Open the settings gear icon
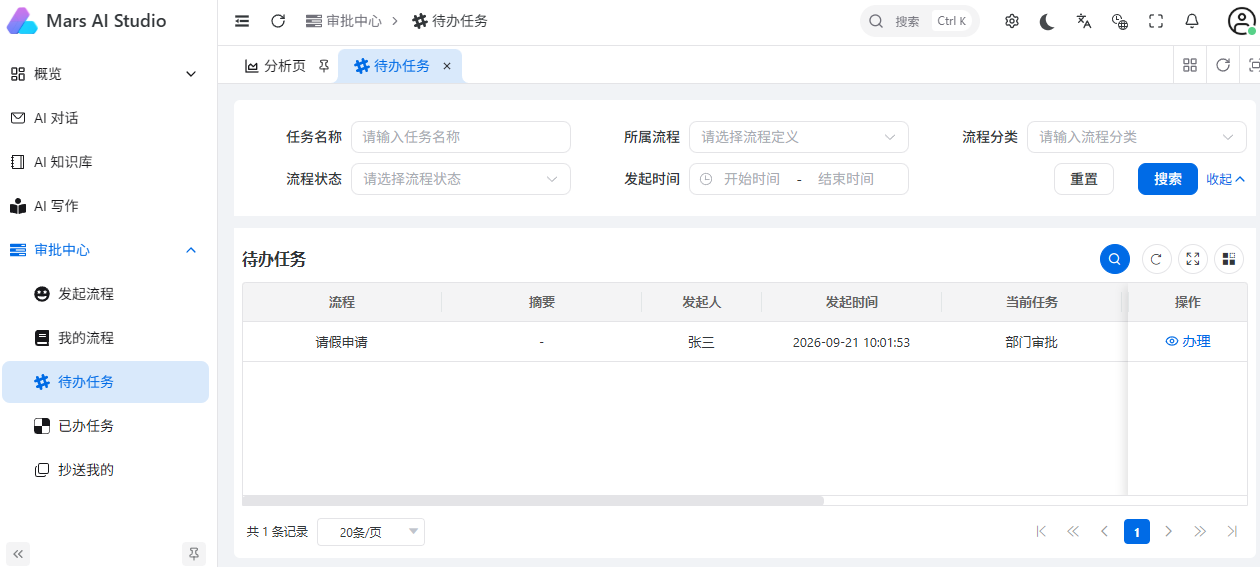 1011,21
